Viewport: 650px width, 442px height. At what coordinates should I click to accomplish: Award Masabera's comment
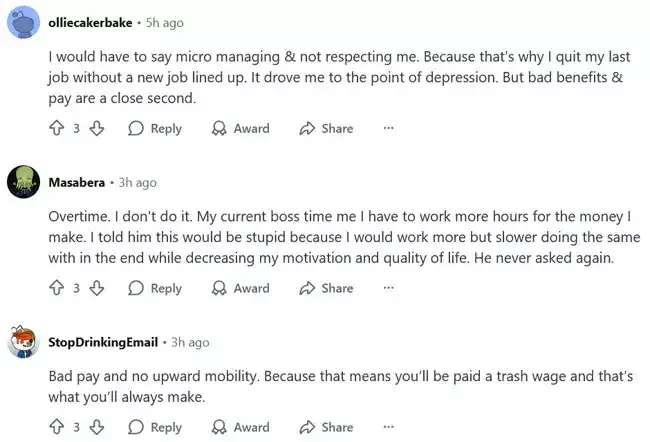240,288
